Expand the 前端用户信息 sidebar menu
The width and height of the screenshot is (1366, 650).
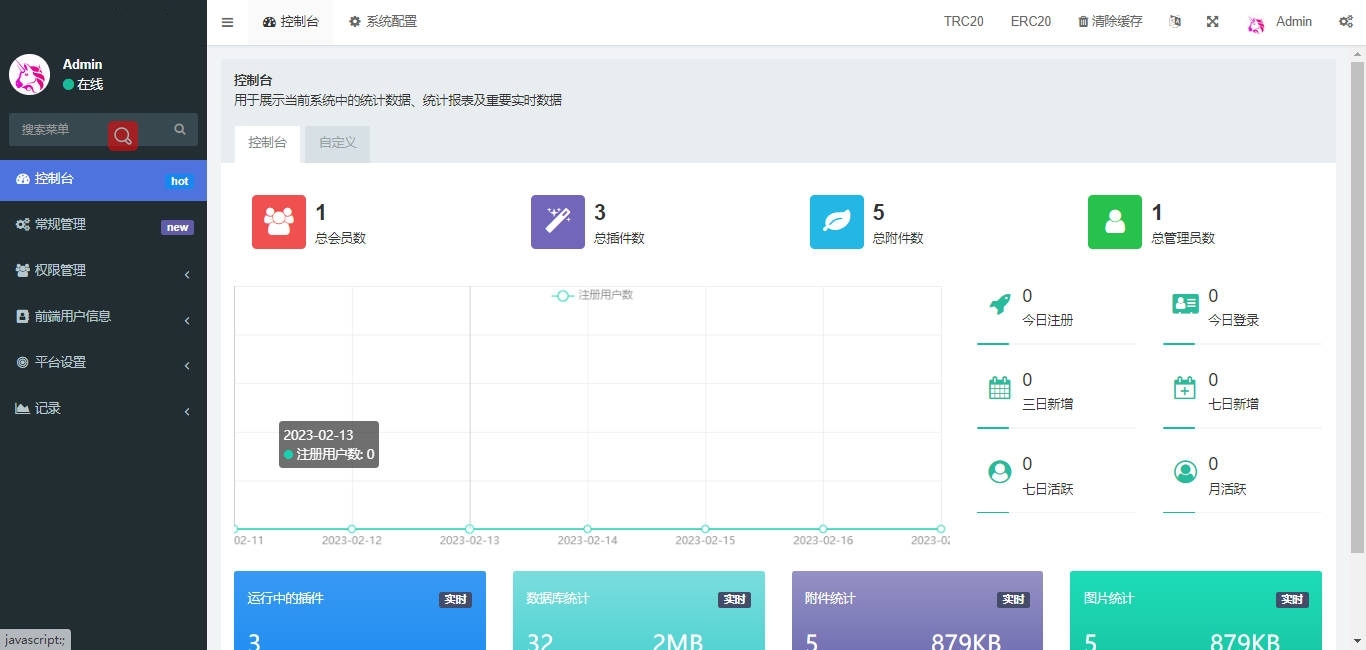103,316
